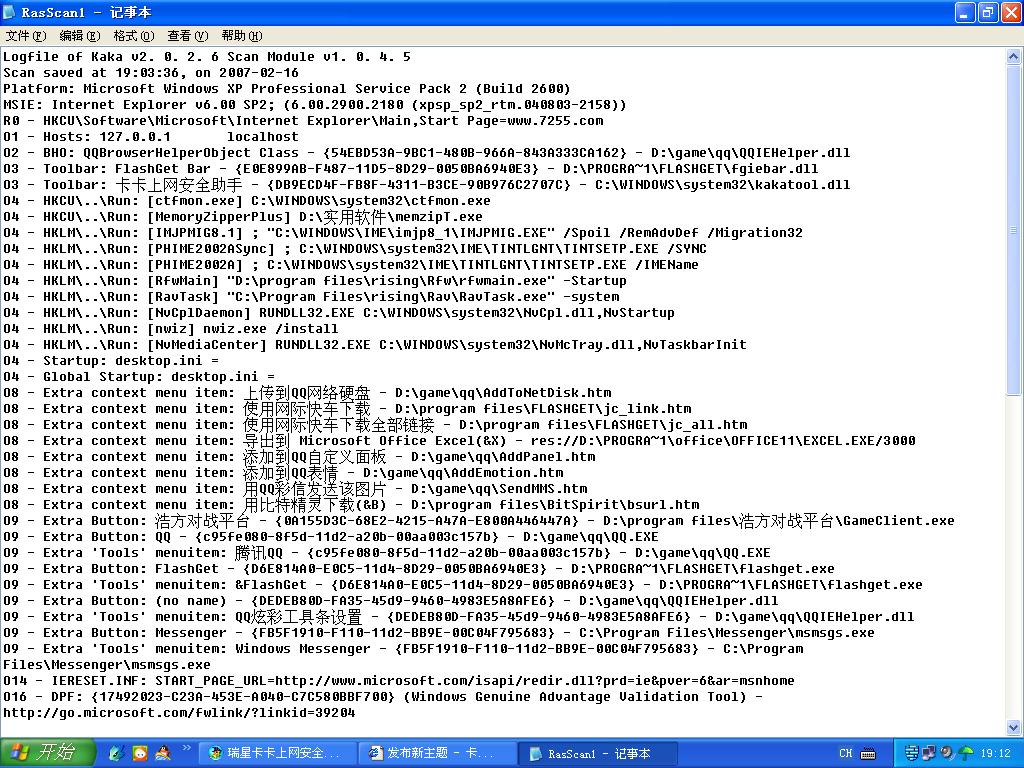Click the Tools menuitem: 腾讯QQ line
1024x768 pixels.
tap(387, 552)
